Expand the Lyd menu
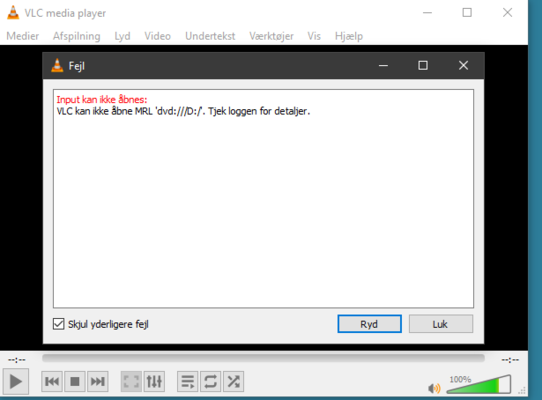542x400 pixels. 122,36
